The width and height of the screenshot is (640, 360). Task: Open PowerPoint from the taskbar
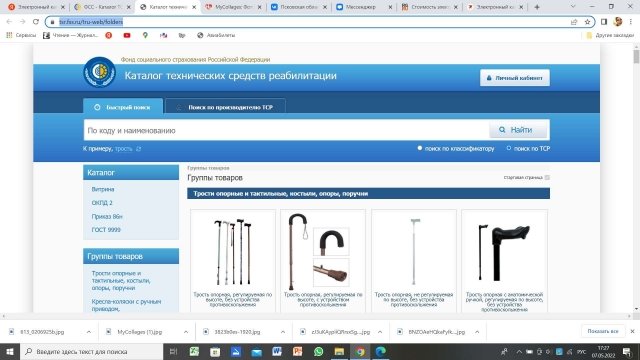click(298, 351)
